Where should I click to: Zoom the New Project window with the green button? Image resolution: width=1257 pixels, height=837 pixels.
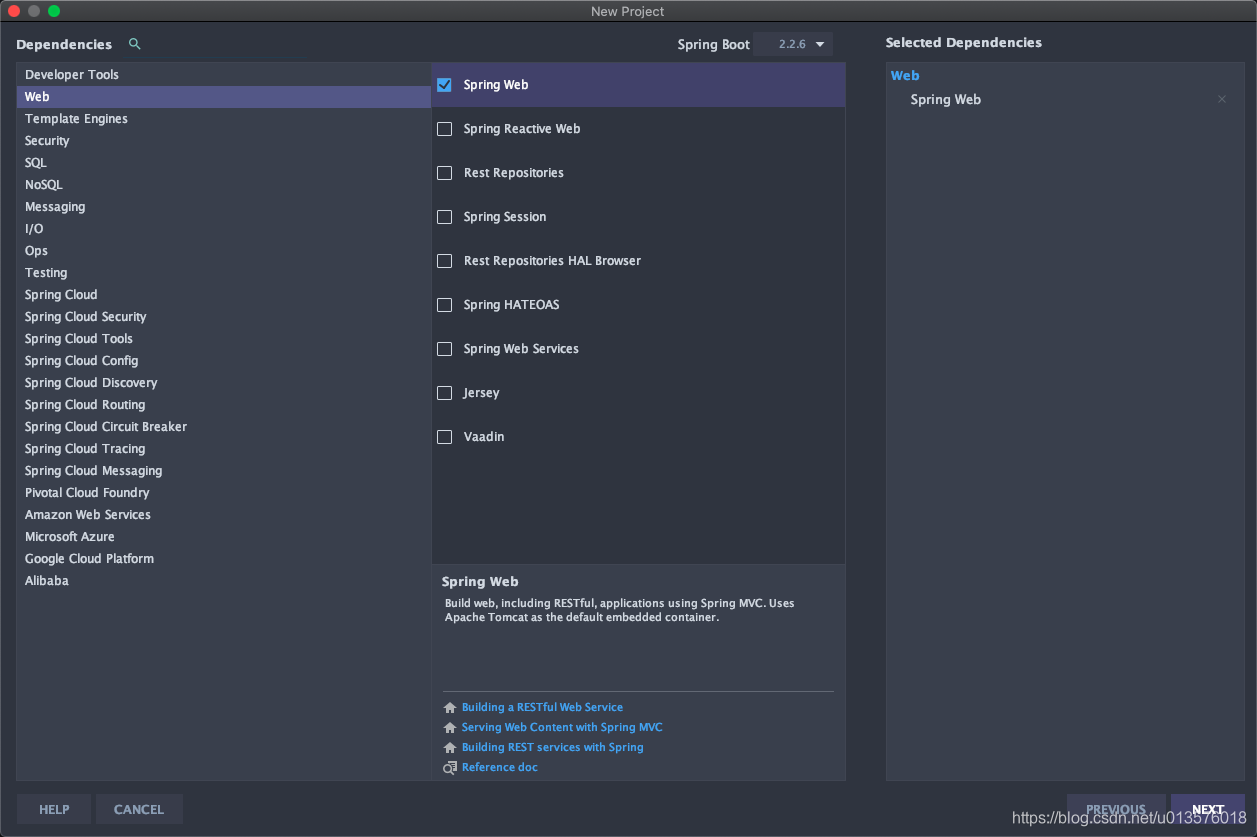tap(54, 11)
